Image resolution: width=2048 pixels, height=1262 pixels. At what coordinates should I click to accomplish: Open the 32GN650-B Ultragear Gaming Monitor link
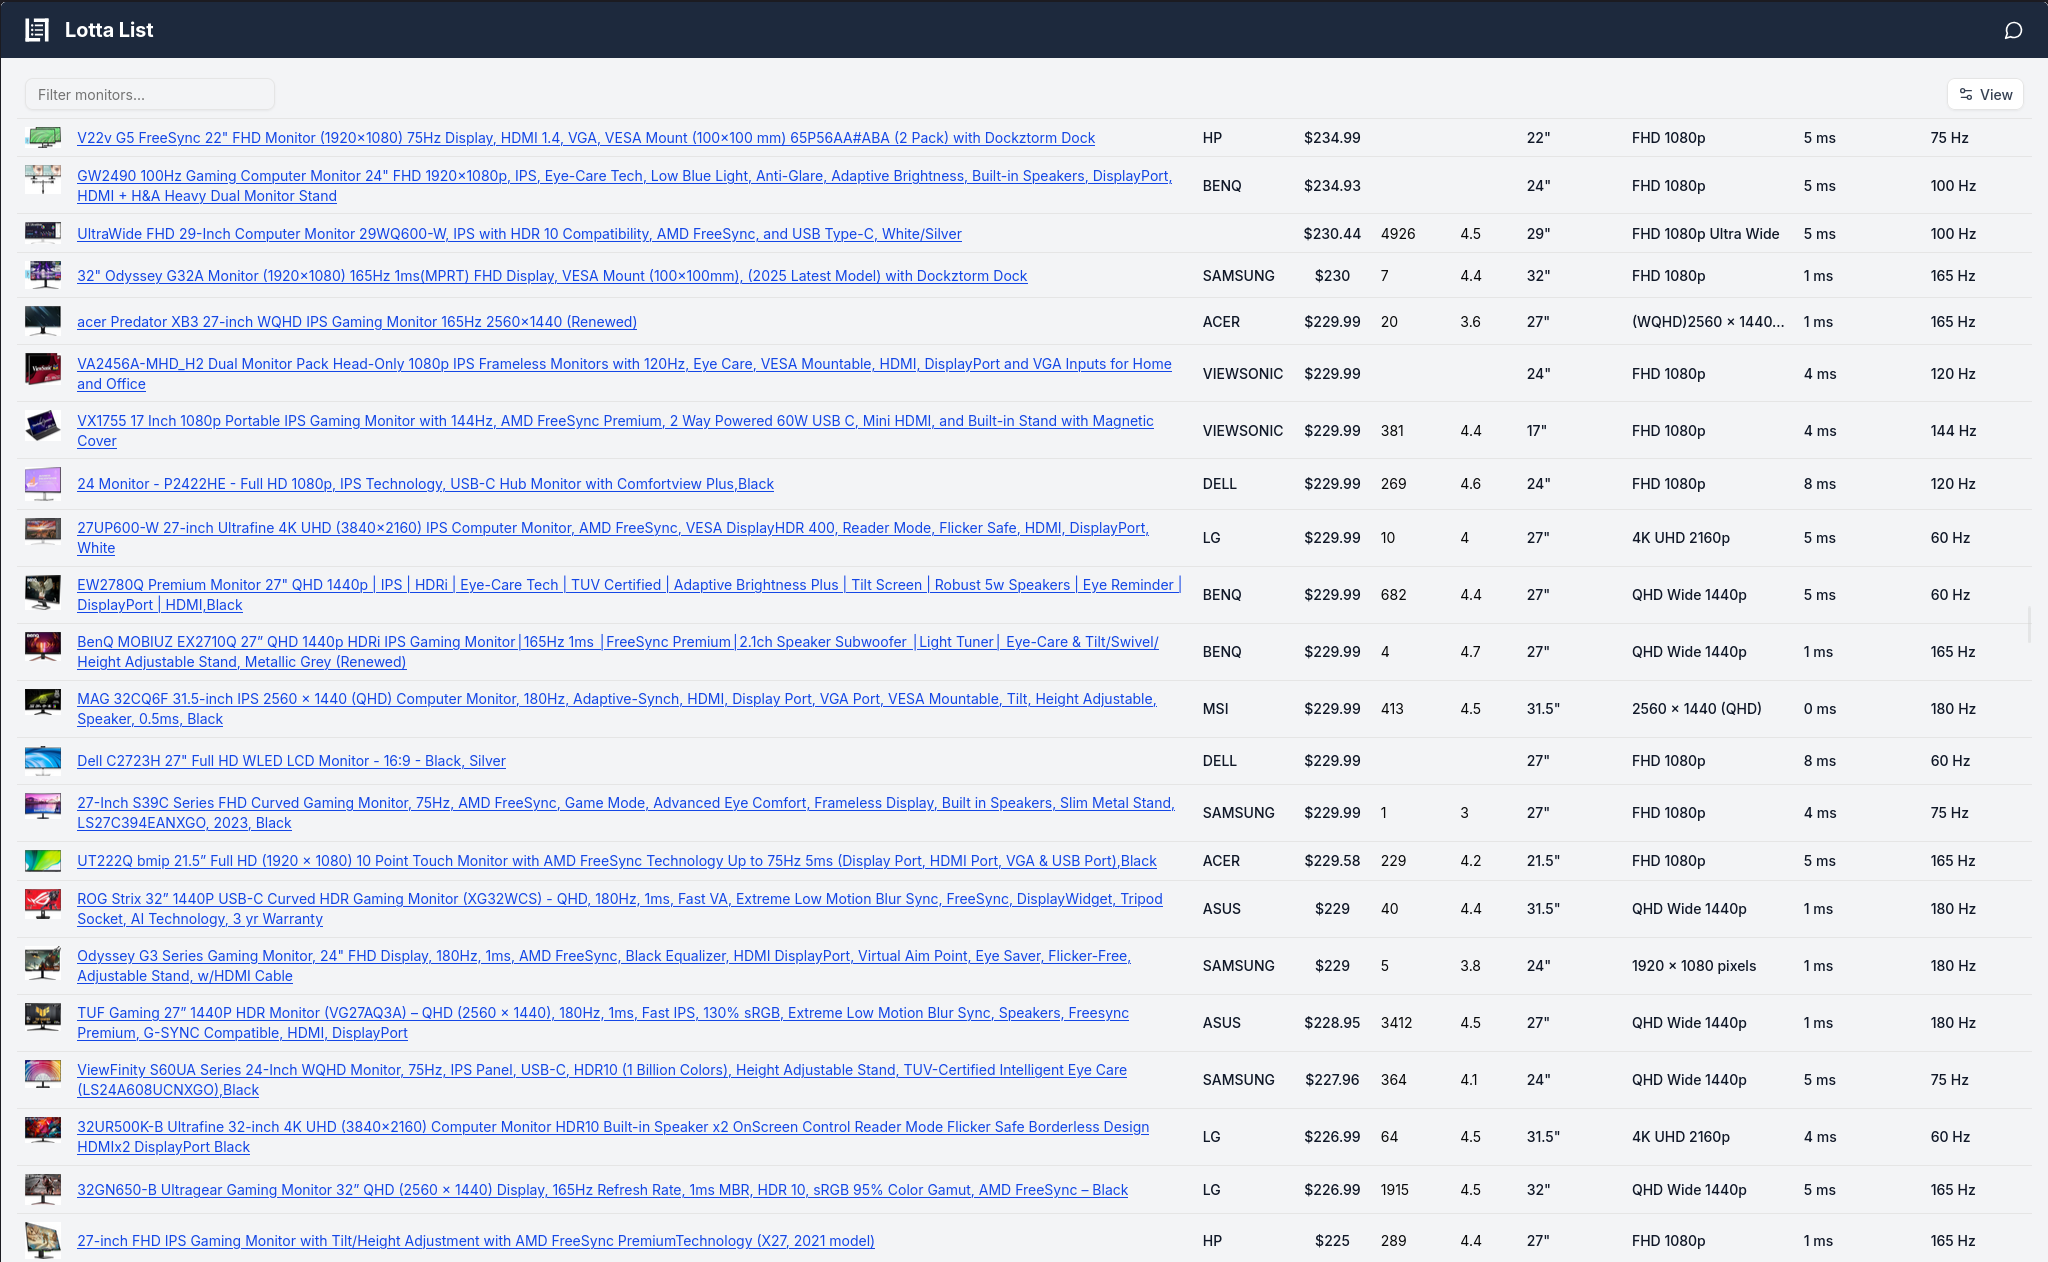(x=602, y=1190)
